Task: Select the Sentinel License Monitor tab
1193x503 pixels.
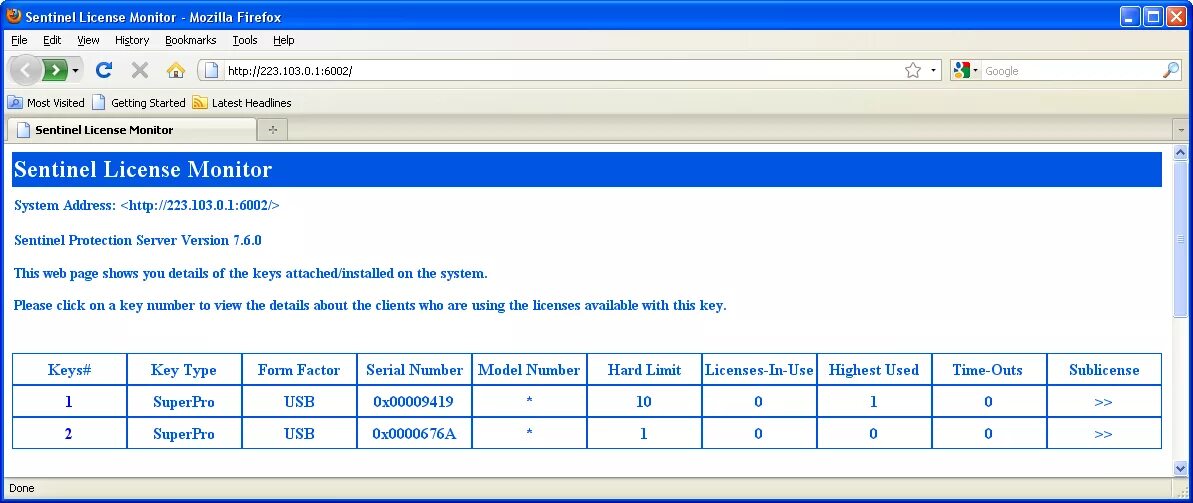Action: 132,130
